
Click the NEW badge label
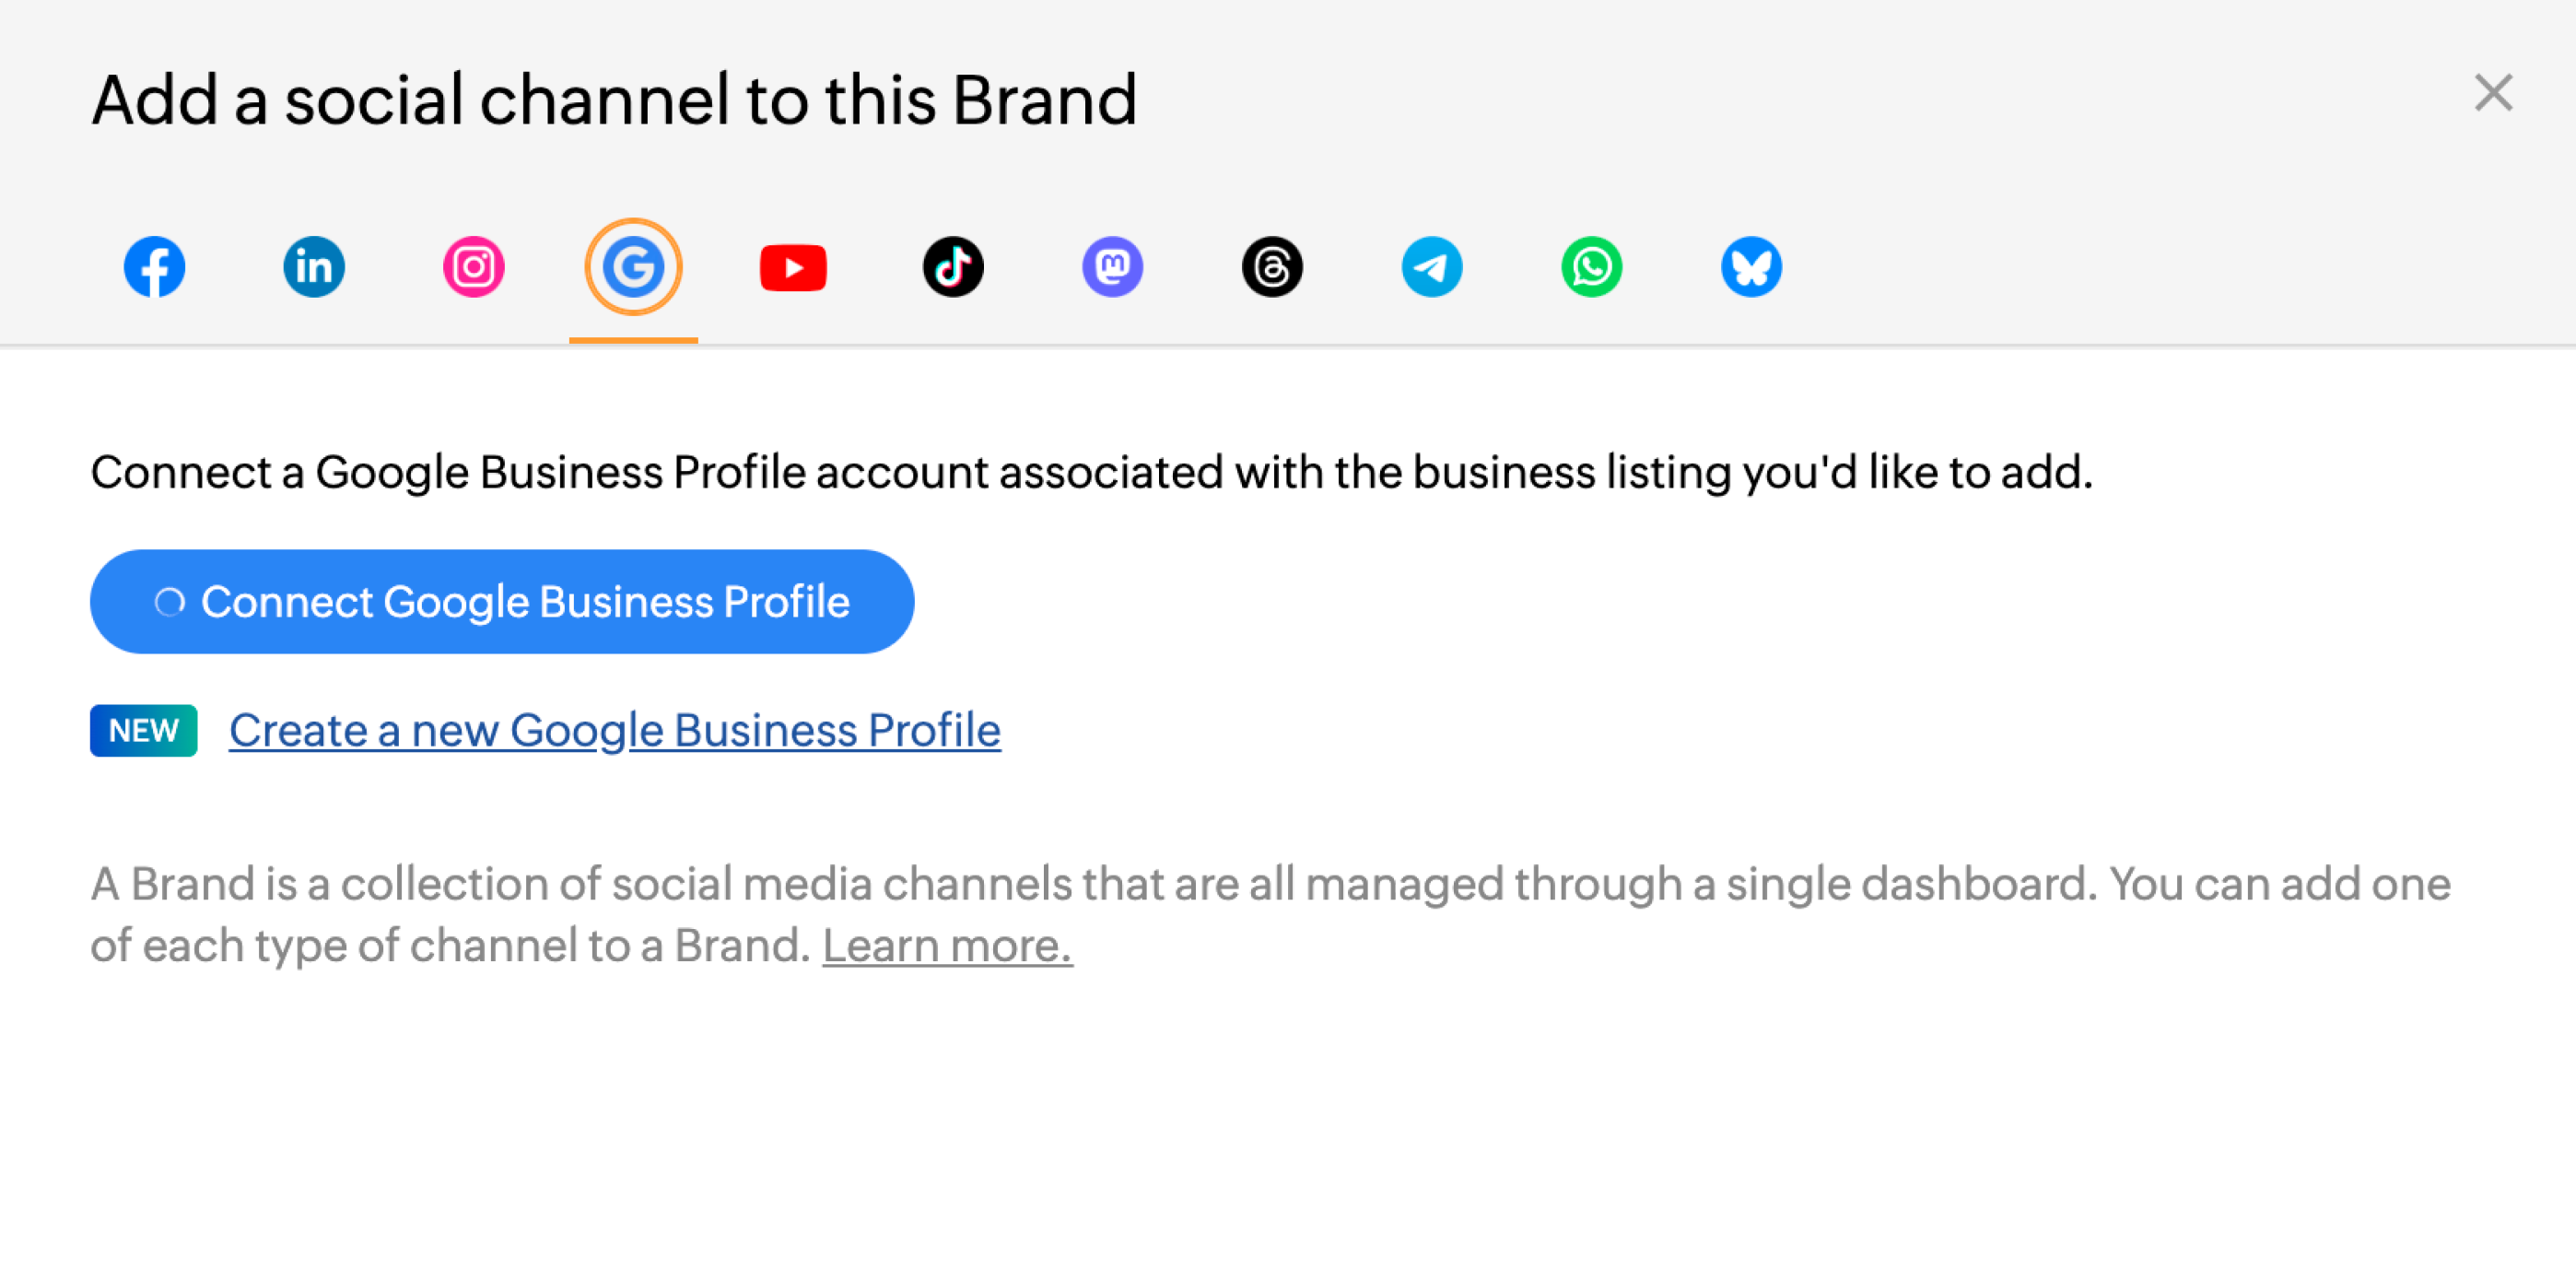click(144, 731)
